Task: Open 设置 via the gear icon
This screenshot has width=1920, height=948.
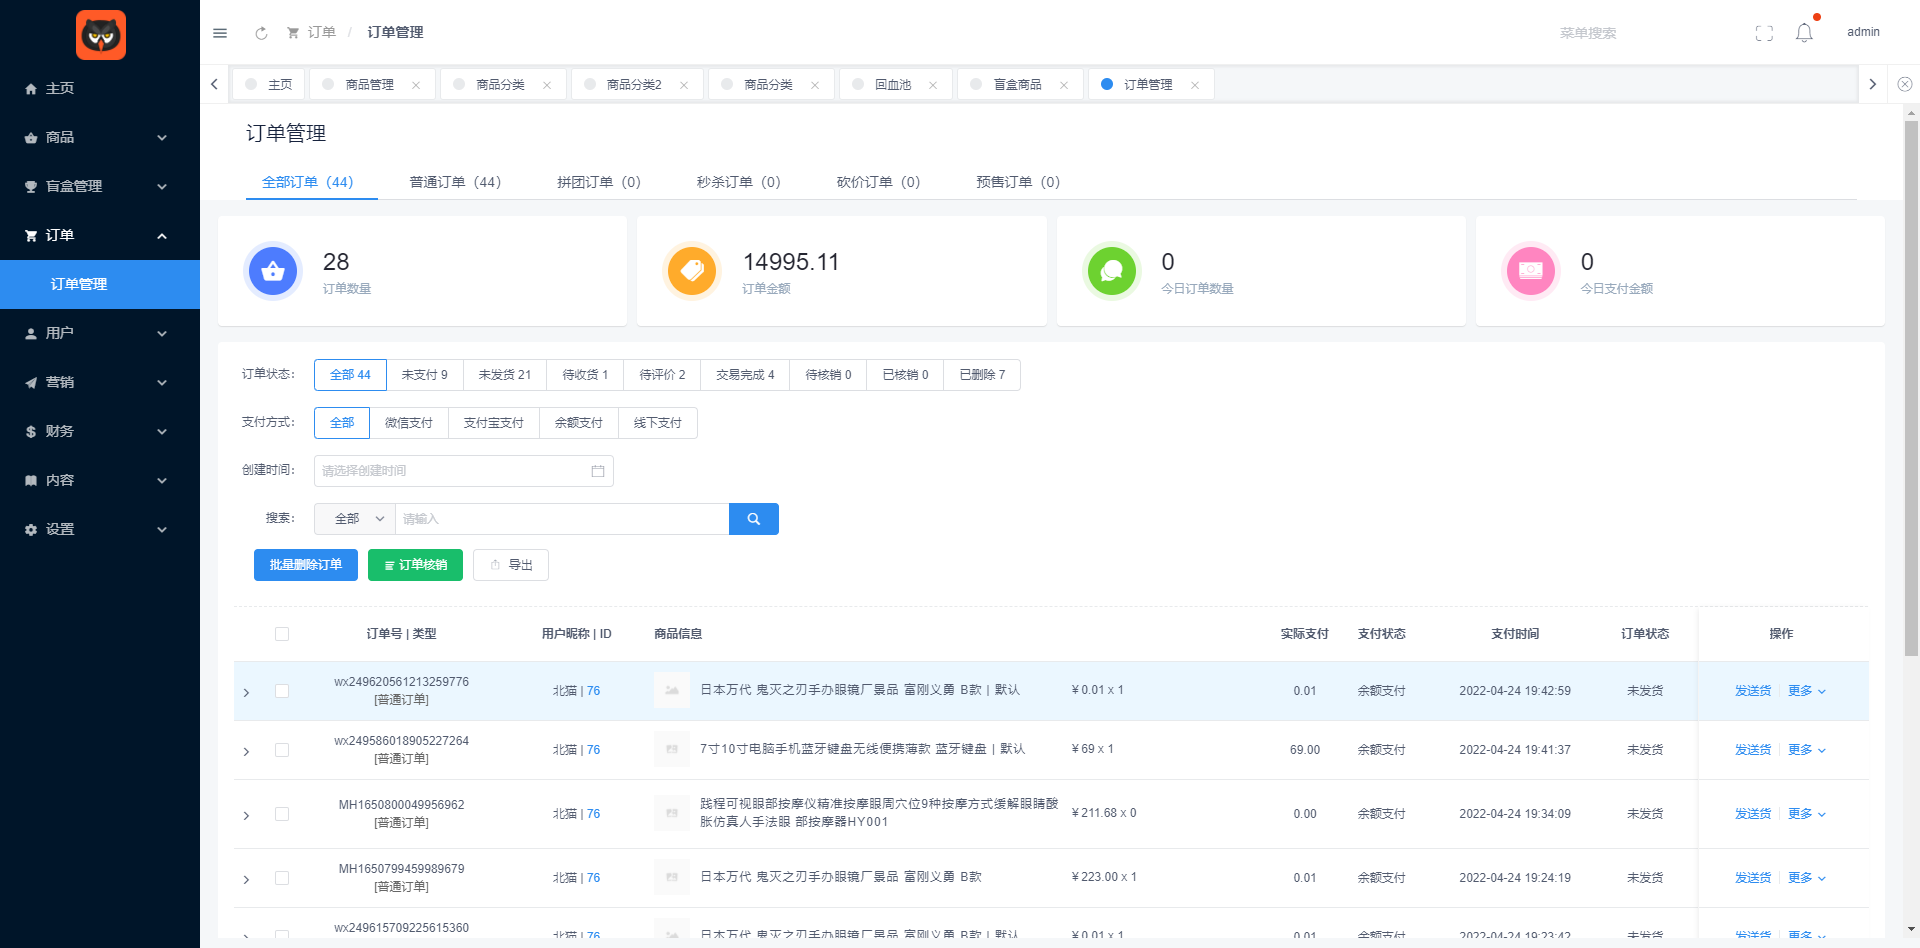Action: 30,529
